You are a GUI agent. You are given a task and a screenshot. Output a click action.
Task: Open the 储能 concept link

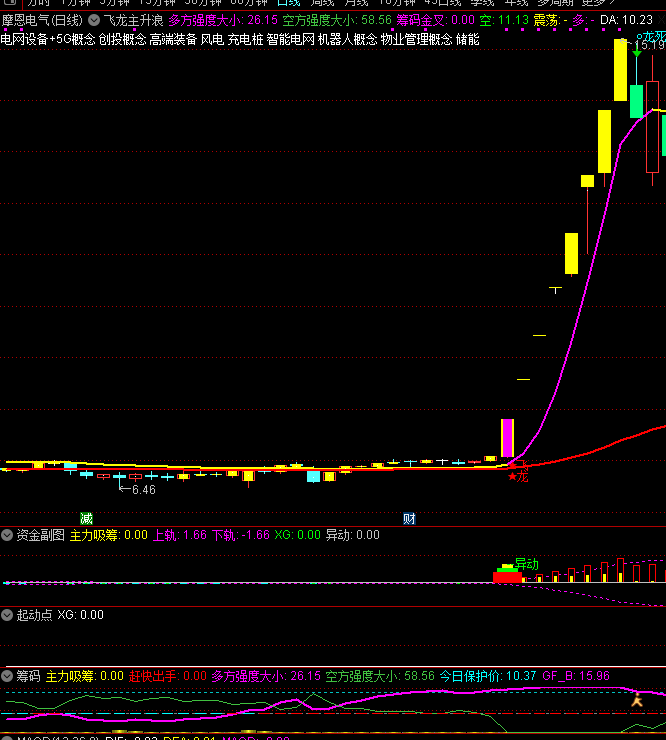pos(467,39)
